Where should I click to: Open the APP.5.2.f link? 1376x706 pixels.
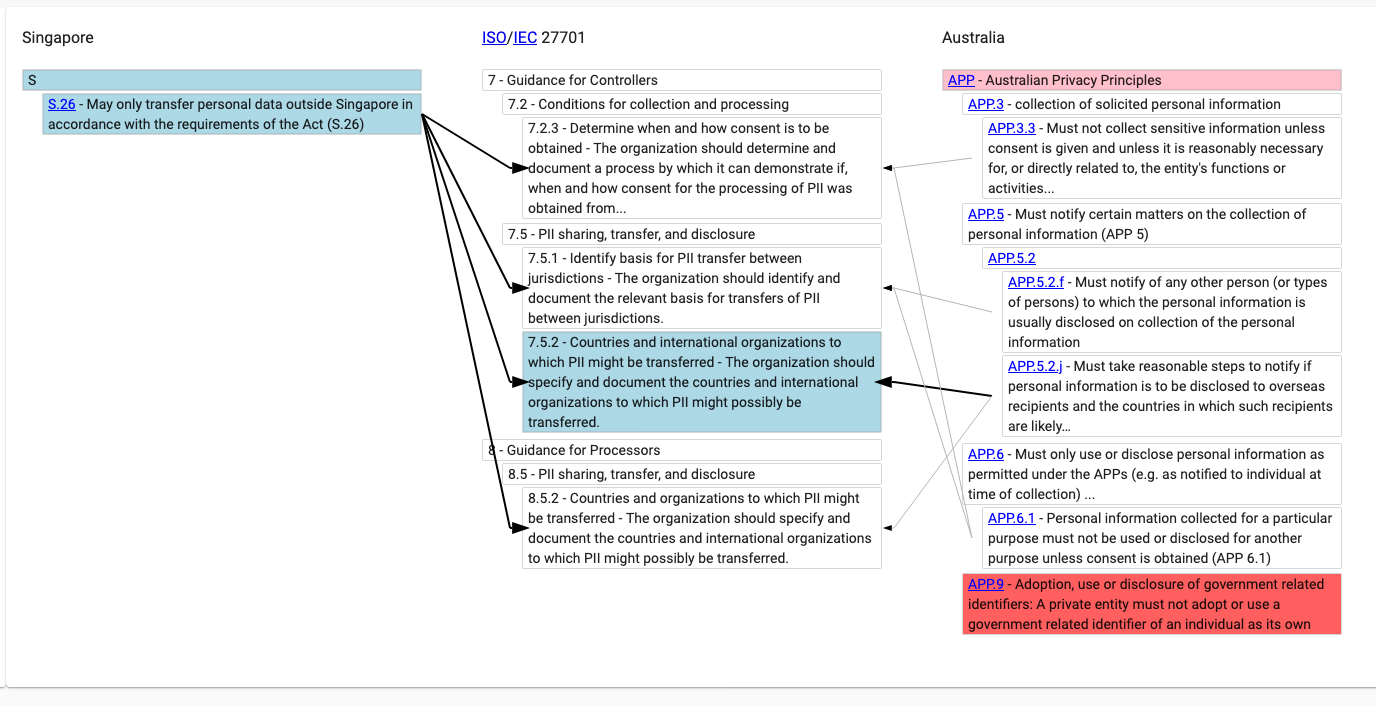point(1036,282)
